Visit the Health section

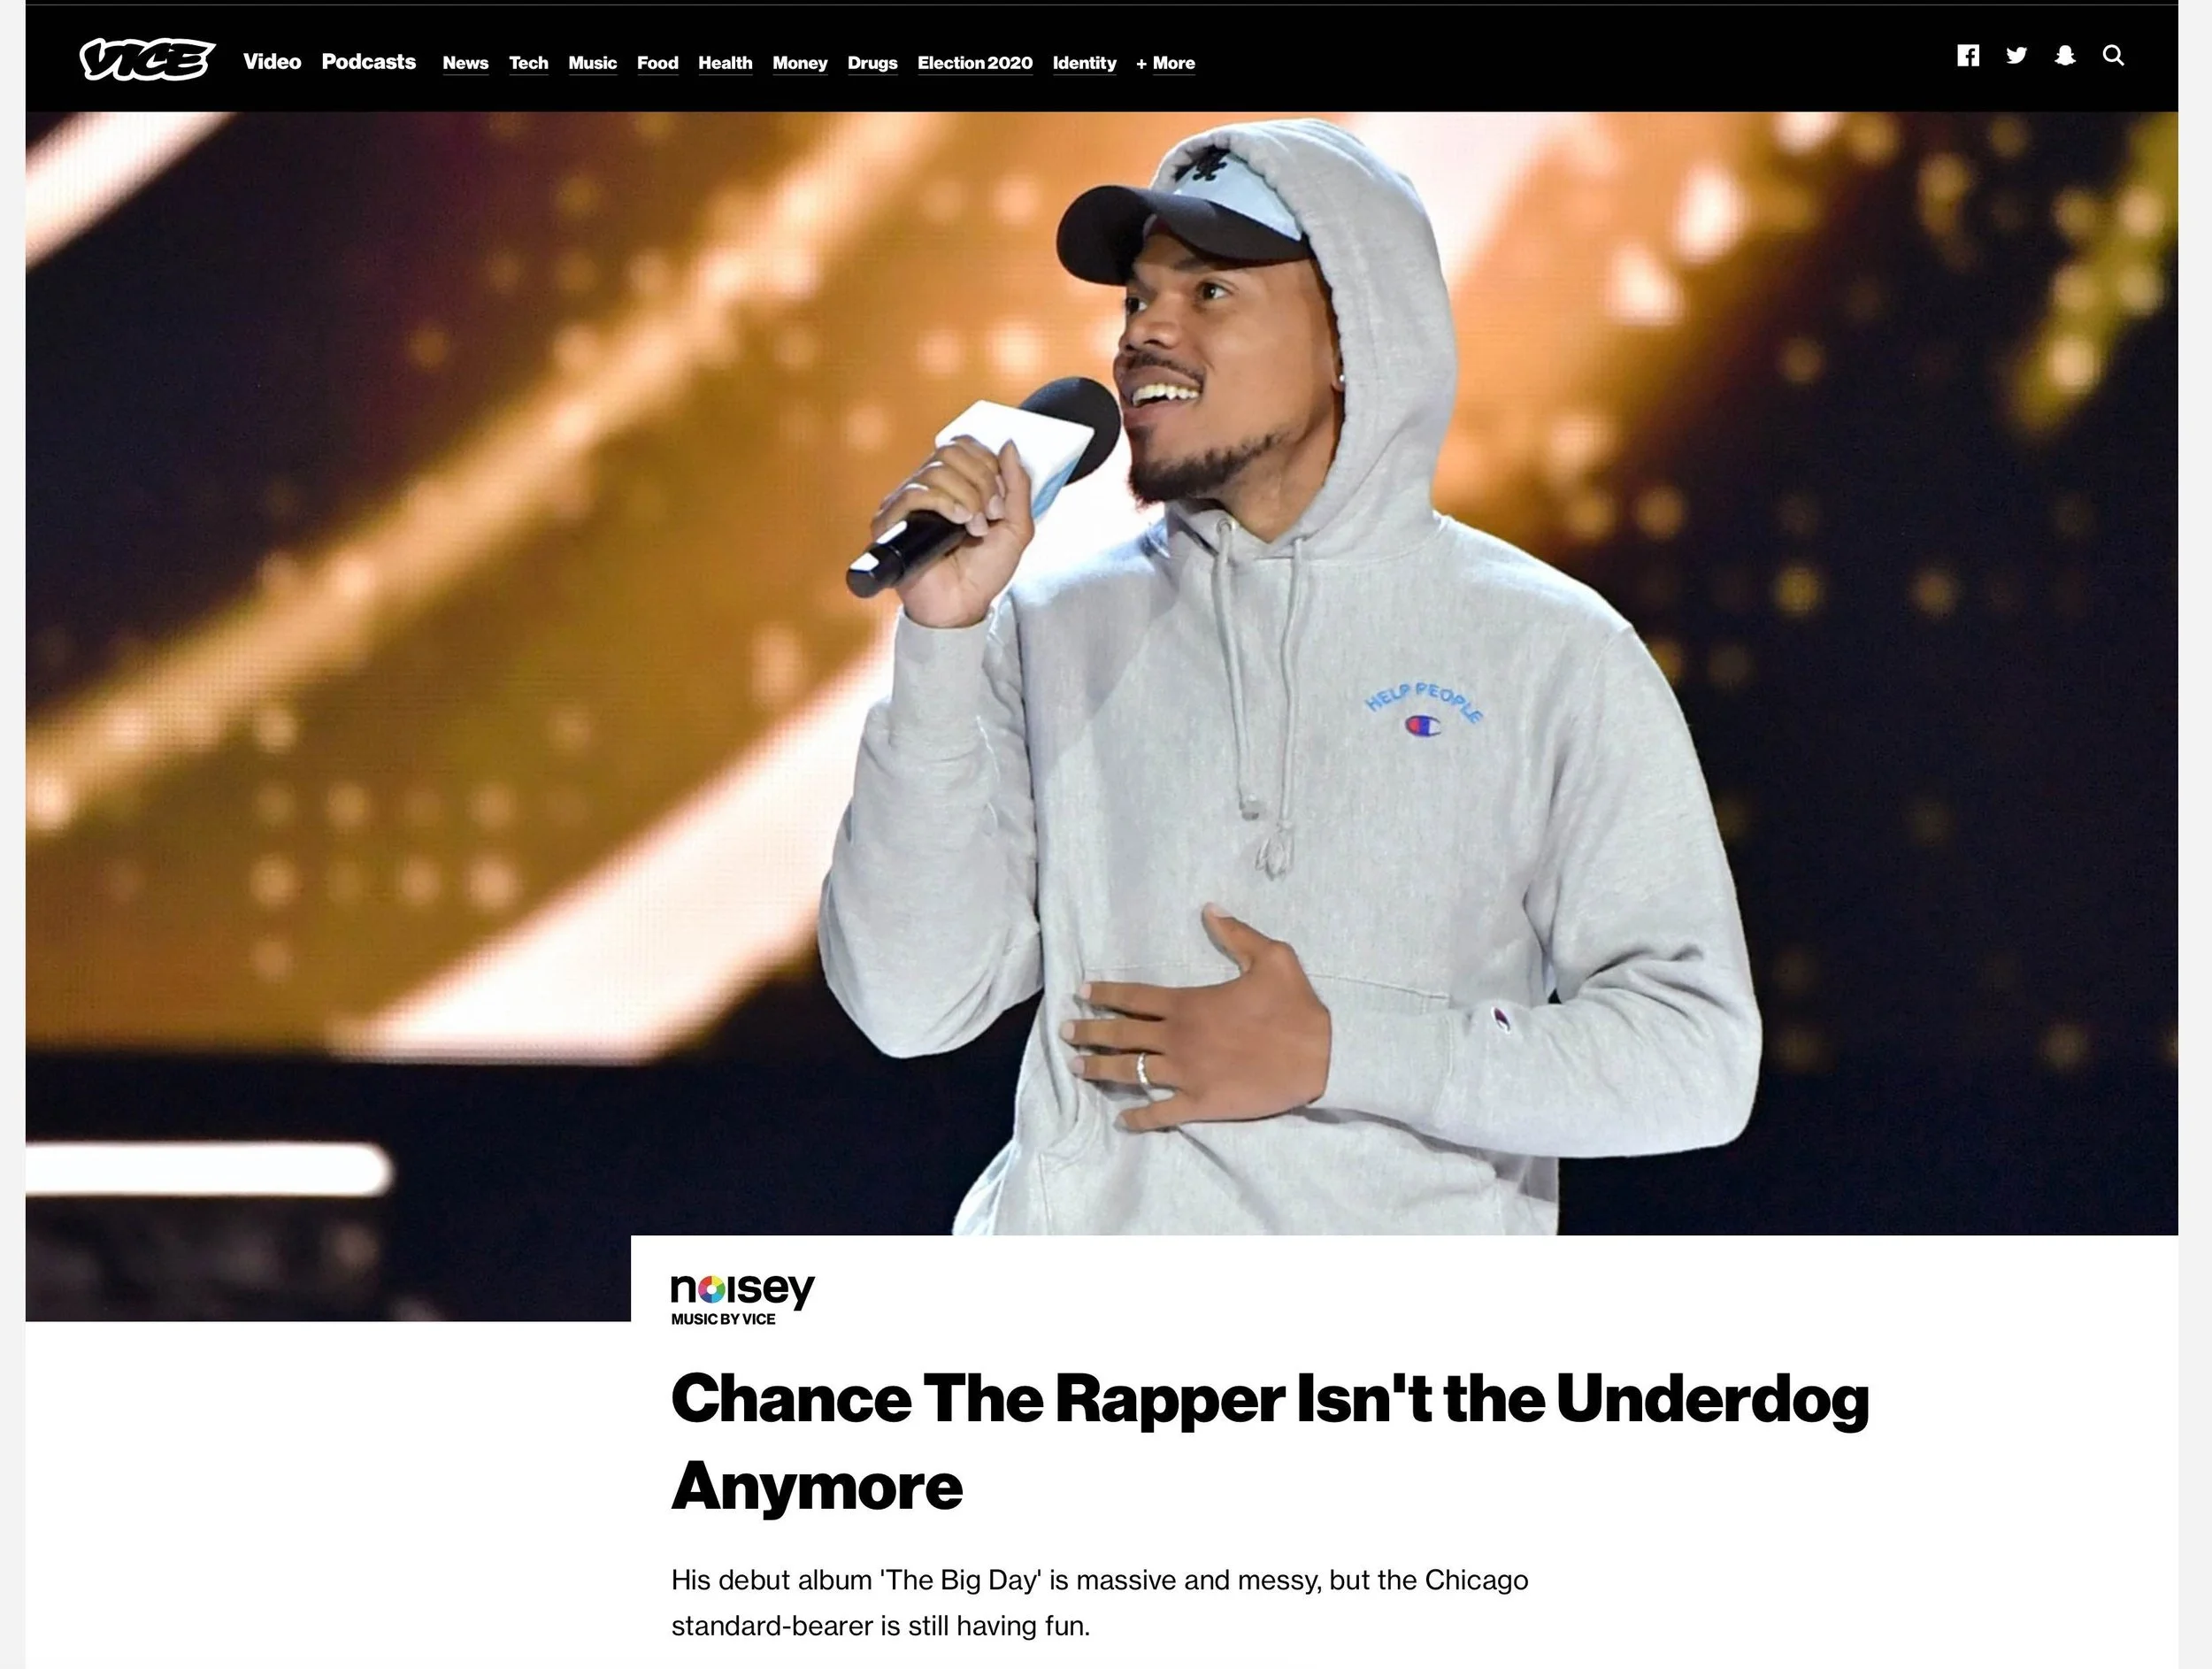click(725, 63)
